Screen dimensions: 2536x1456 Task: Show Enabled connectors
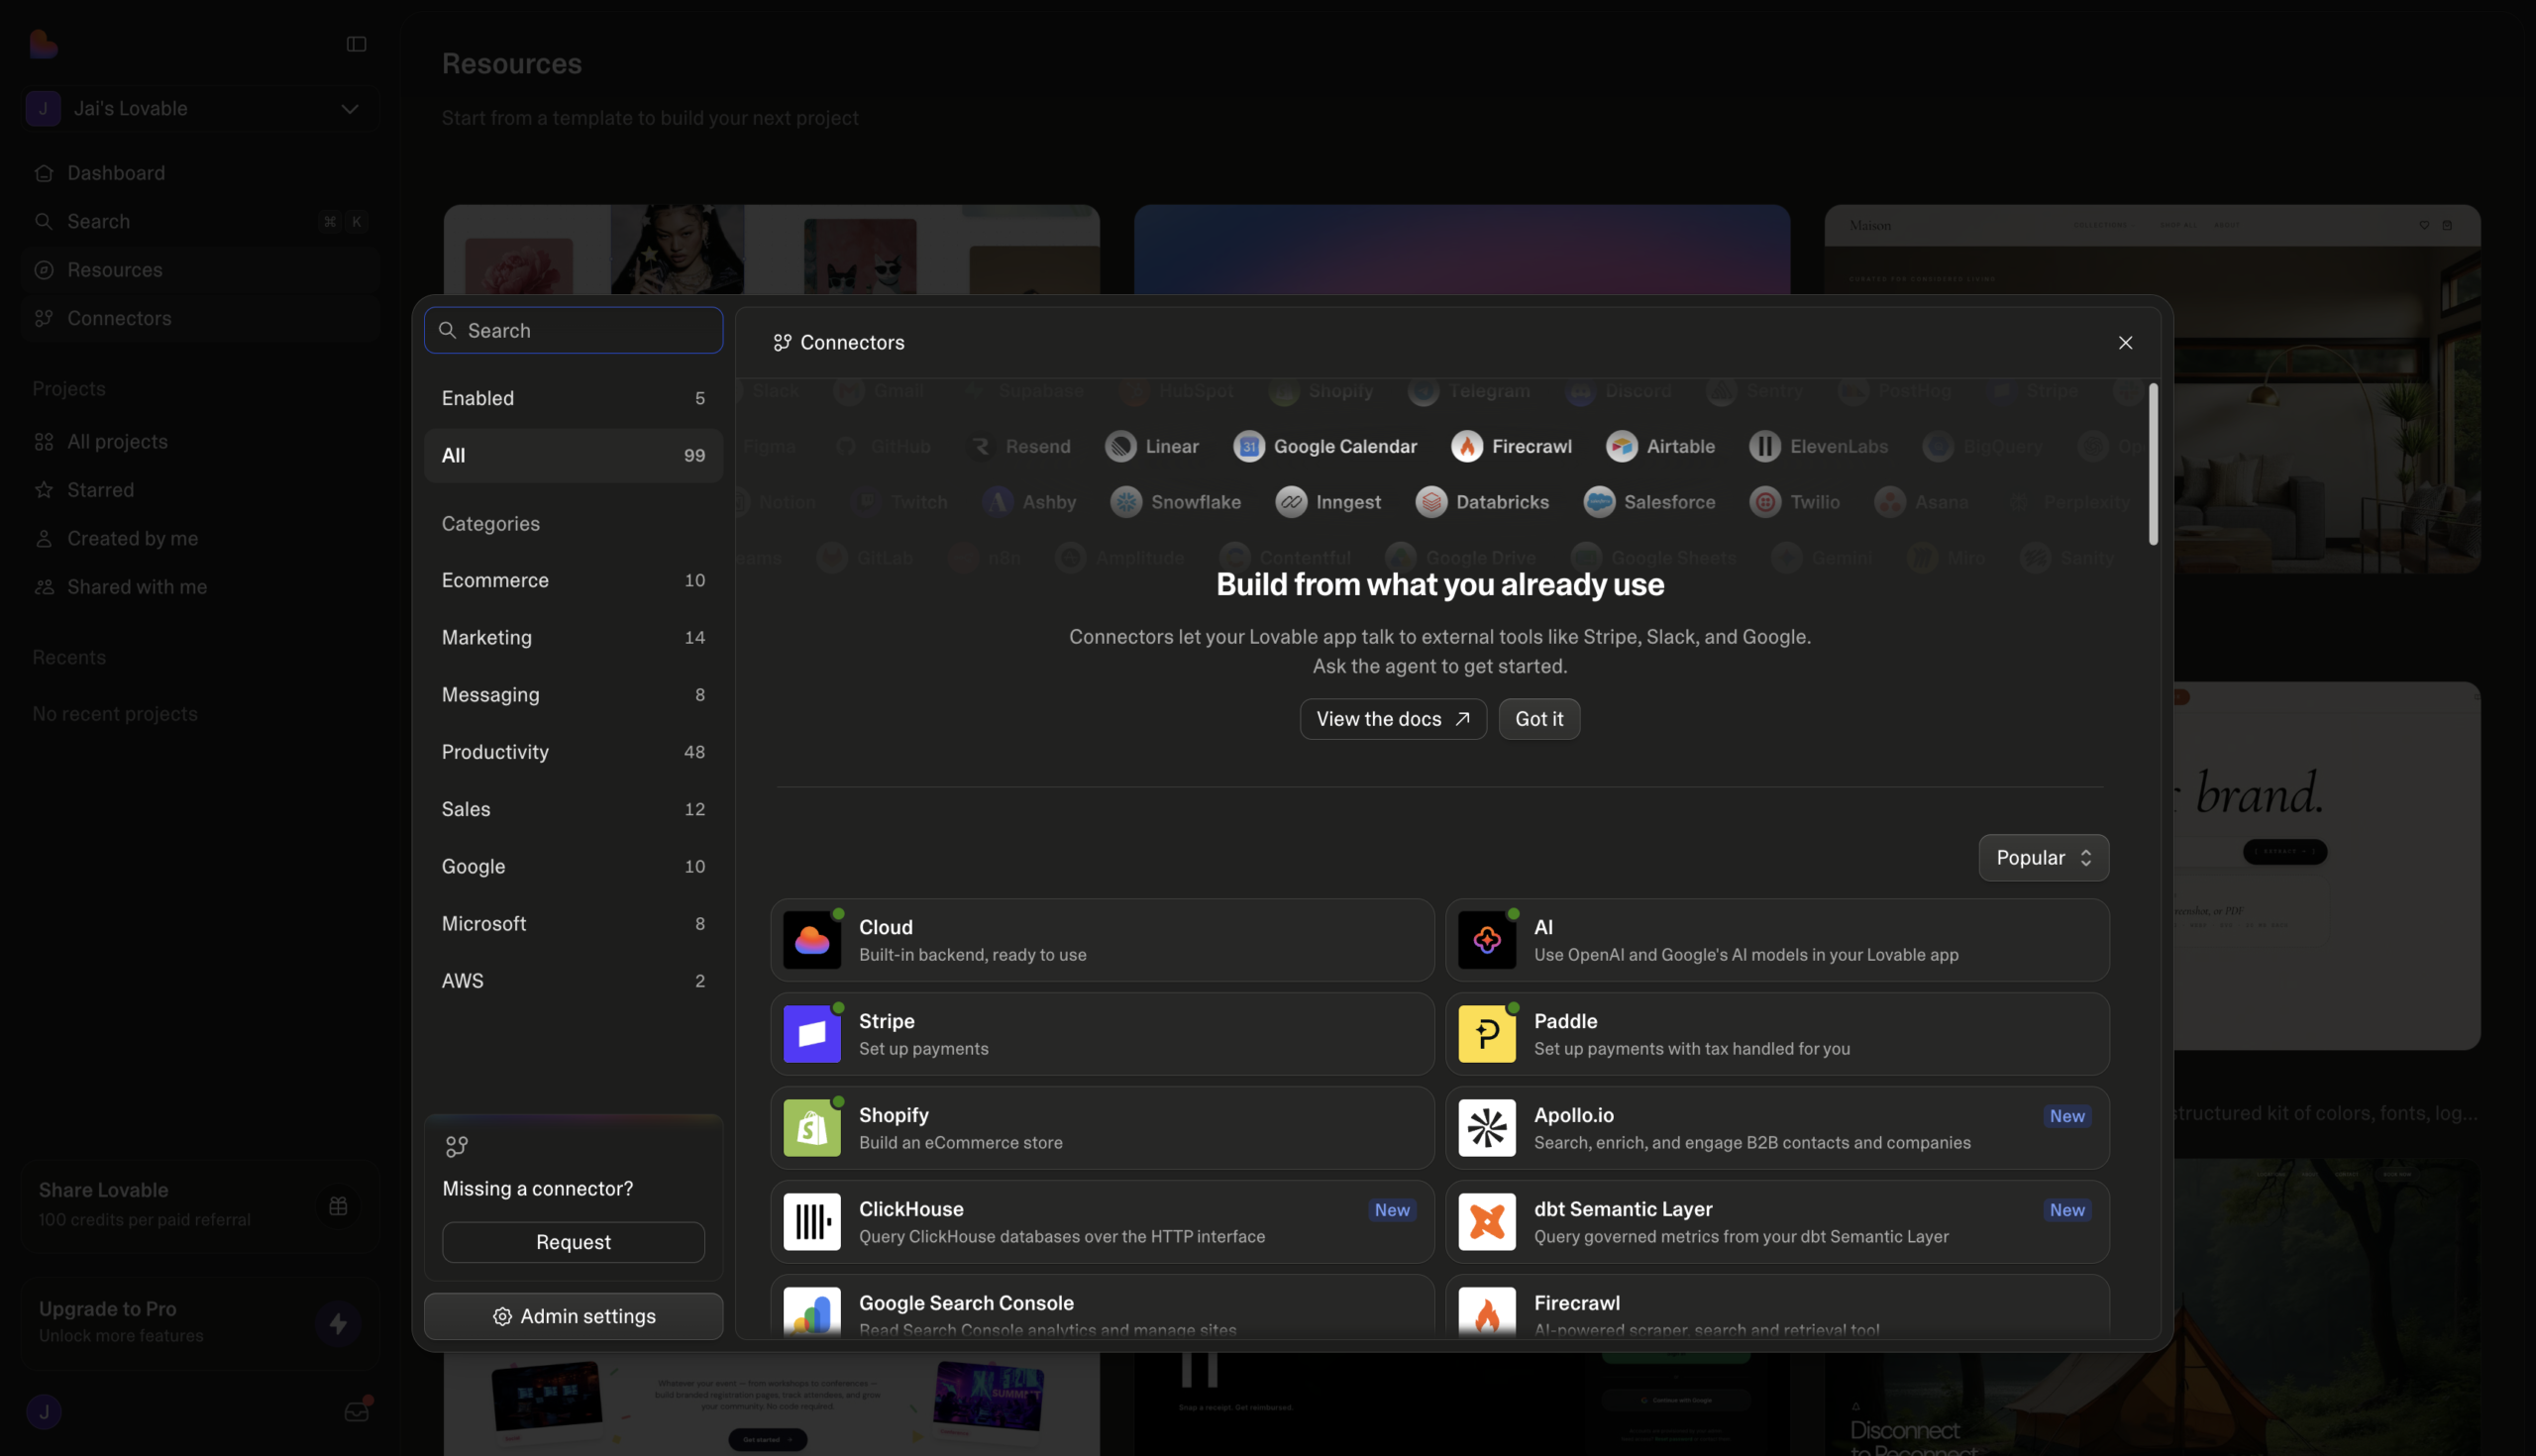(573, 398)
